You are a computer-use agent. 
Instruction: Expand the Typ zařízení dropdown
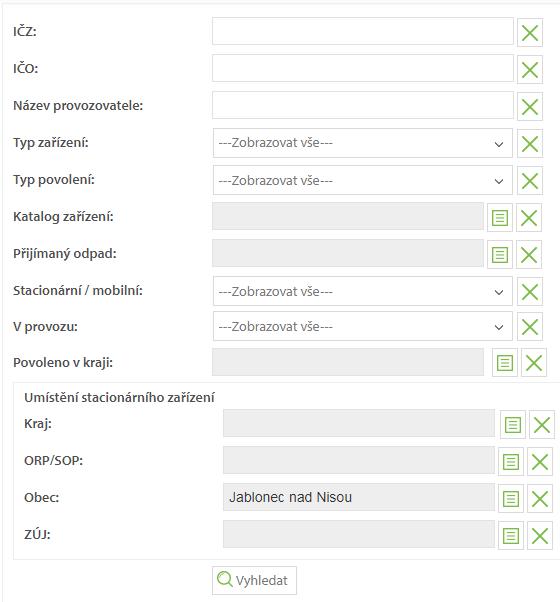[363, 143]
